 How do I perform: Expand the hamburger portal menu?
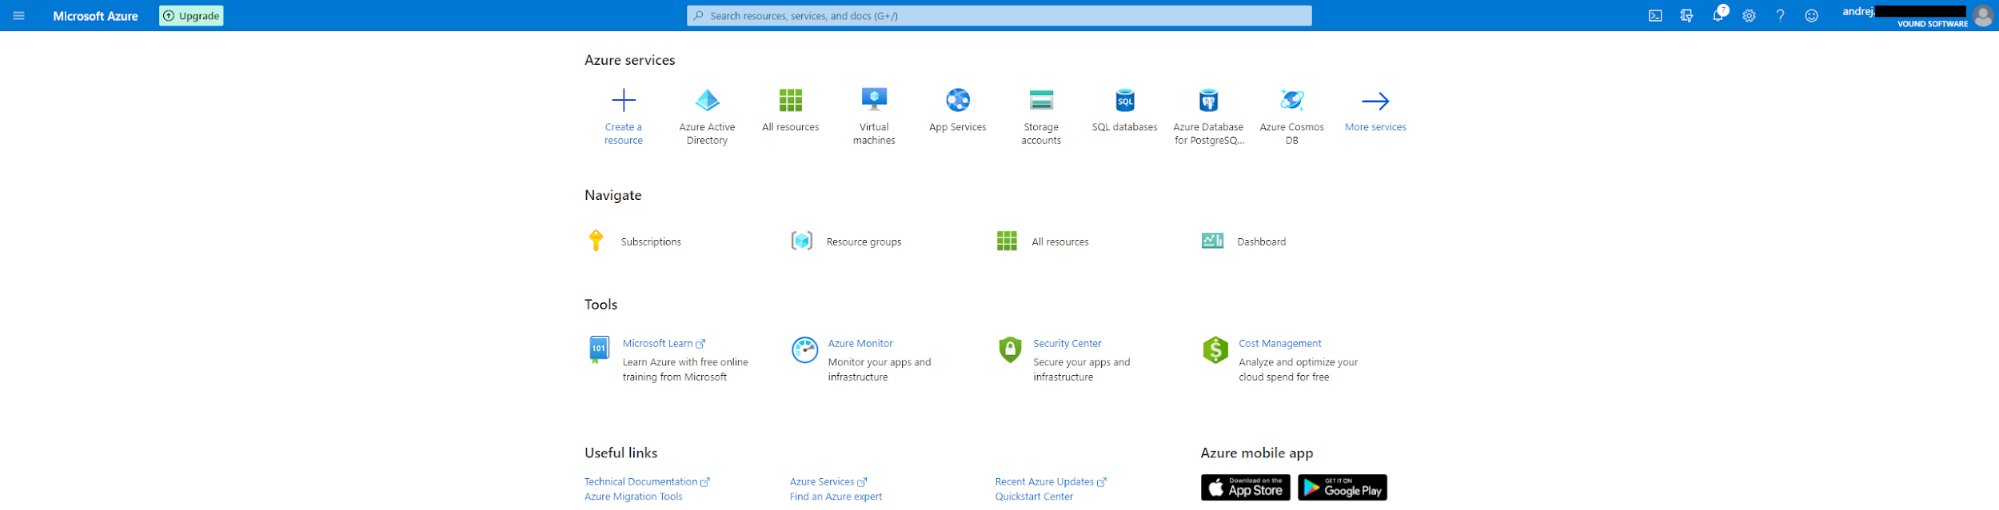click(x=19, y=16)
